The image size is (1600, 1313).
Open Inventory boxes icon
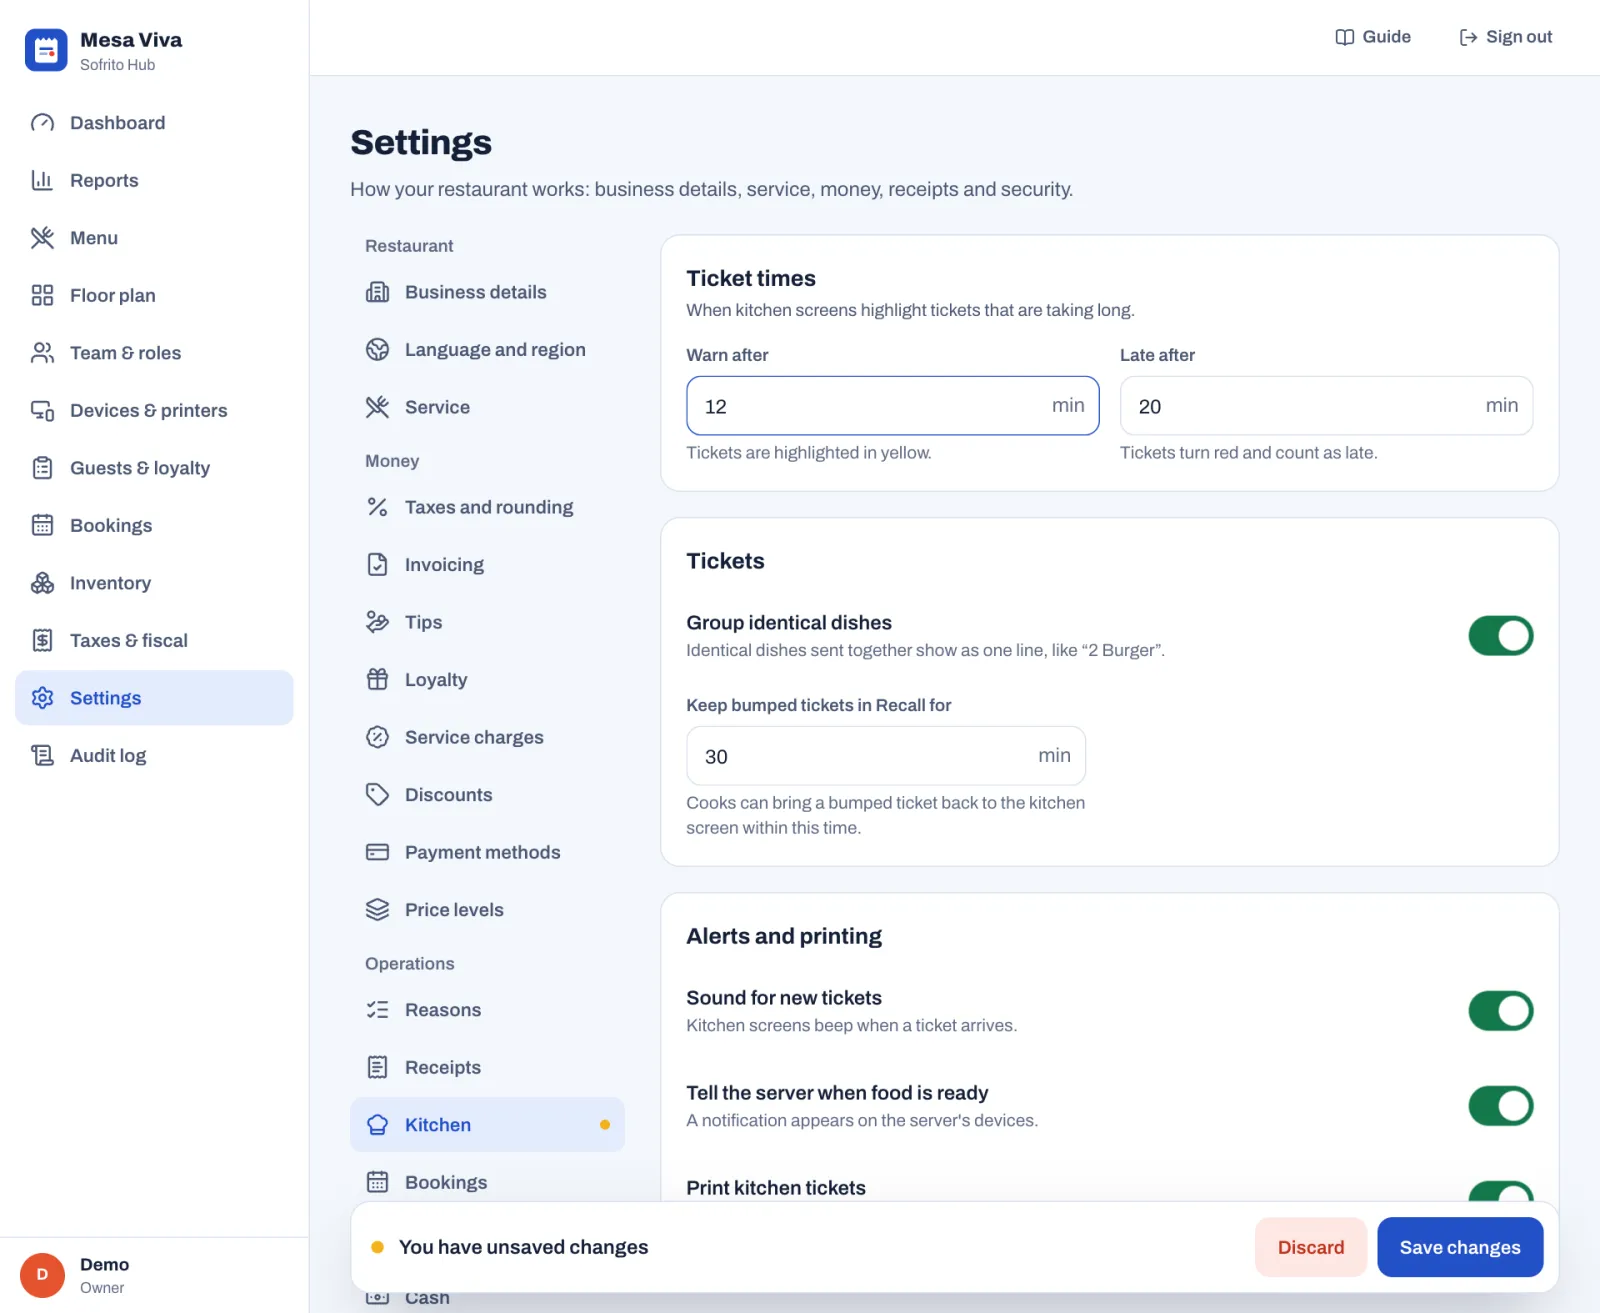click(42, 583)
